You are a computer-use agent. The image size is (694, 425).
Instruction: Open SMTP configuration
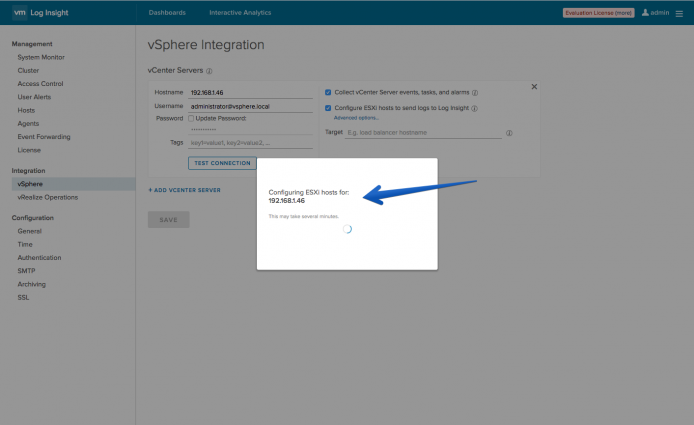pyautogui.click(x=26, y=271)
